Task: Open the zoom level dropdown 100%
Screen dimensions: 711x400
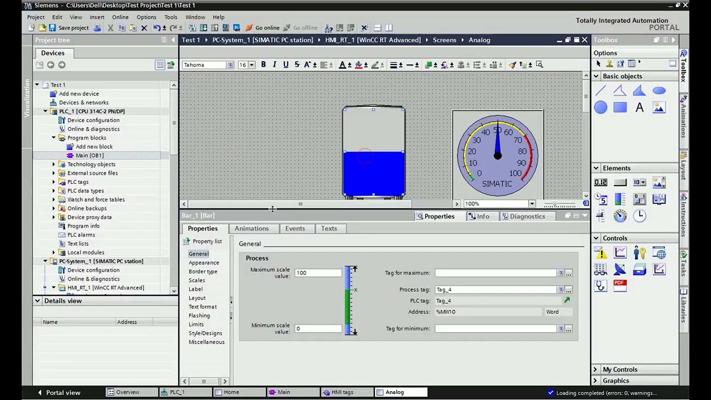Action: pyautogui.click(x=532, y=204)
